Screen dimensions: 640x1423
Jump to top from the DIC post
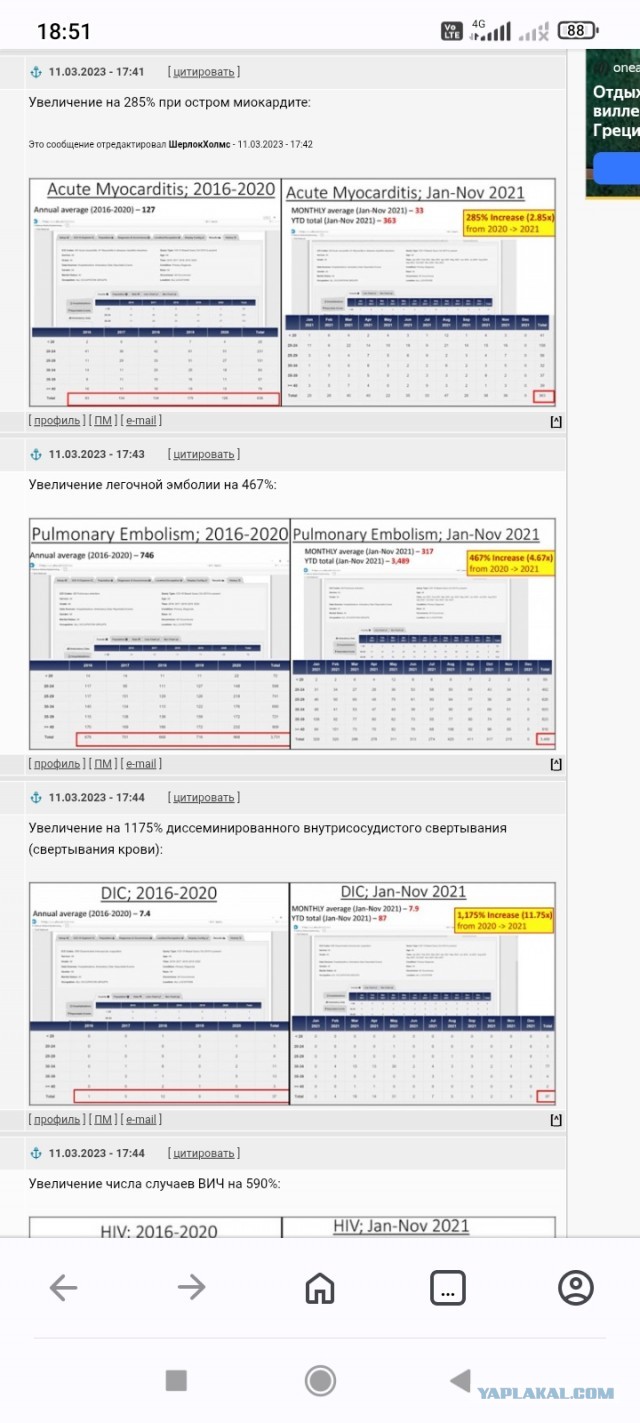click(x=556, y=1119)
